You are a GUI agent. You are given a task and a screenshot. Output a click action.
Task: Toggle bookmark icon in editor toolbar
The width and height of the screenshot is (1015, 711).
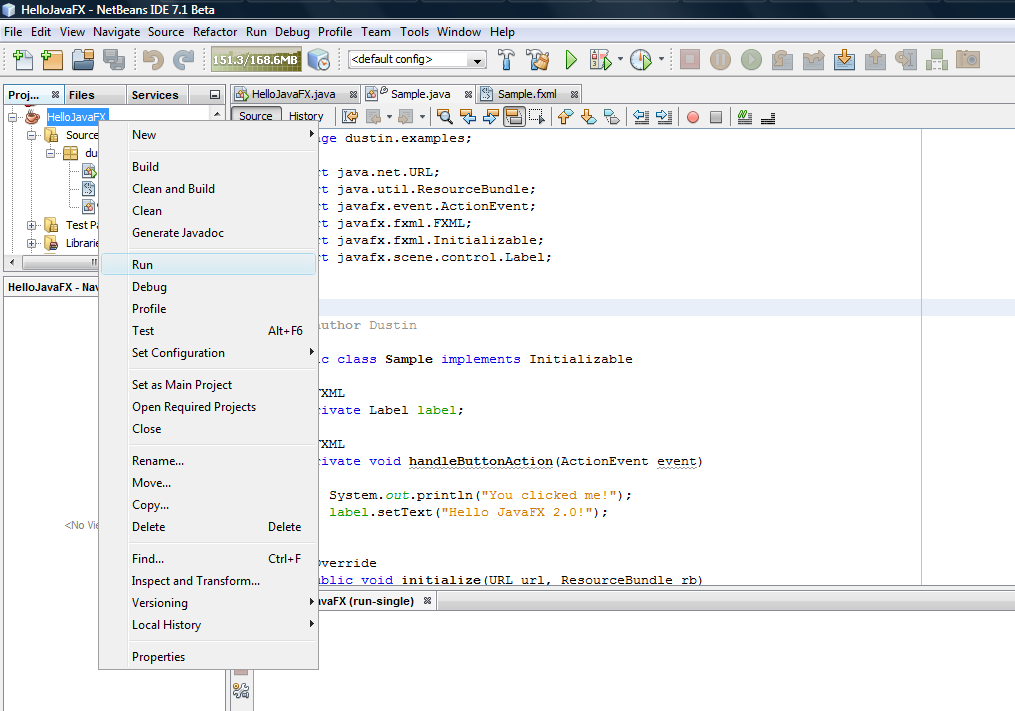click(x=612, y=117)
